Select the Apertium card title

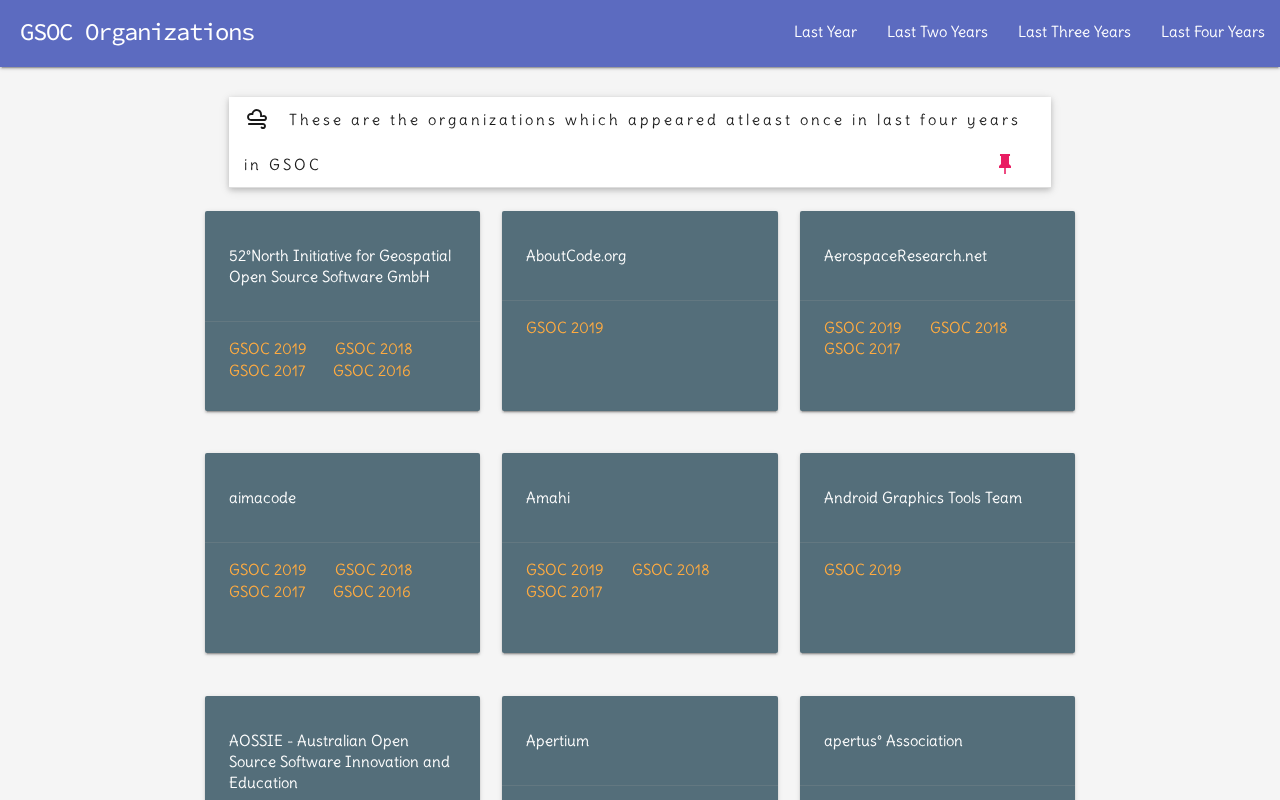click(557, 741)
